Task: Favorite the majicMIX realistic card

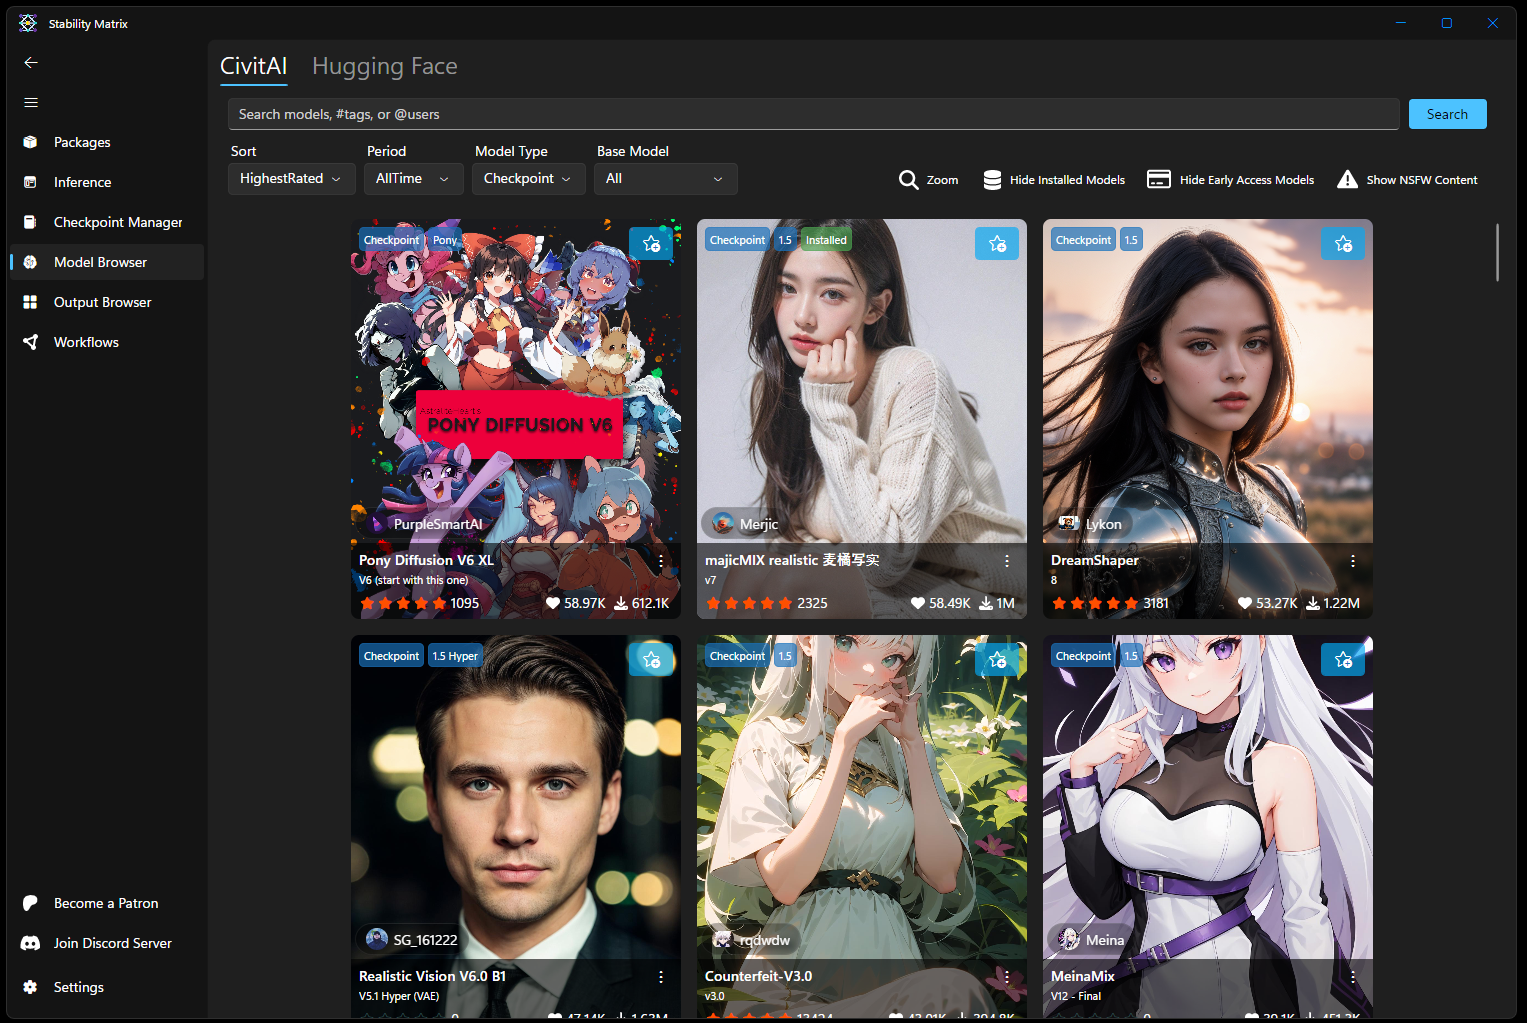Action: tap(997, 243)
